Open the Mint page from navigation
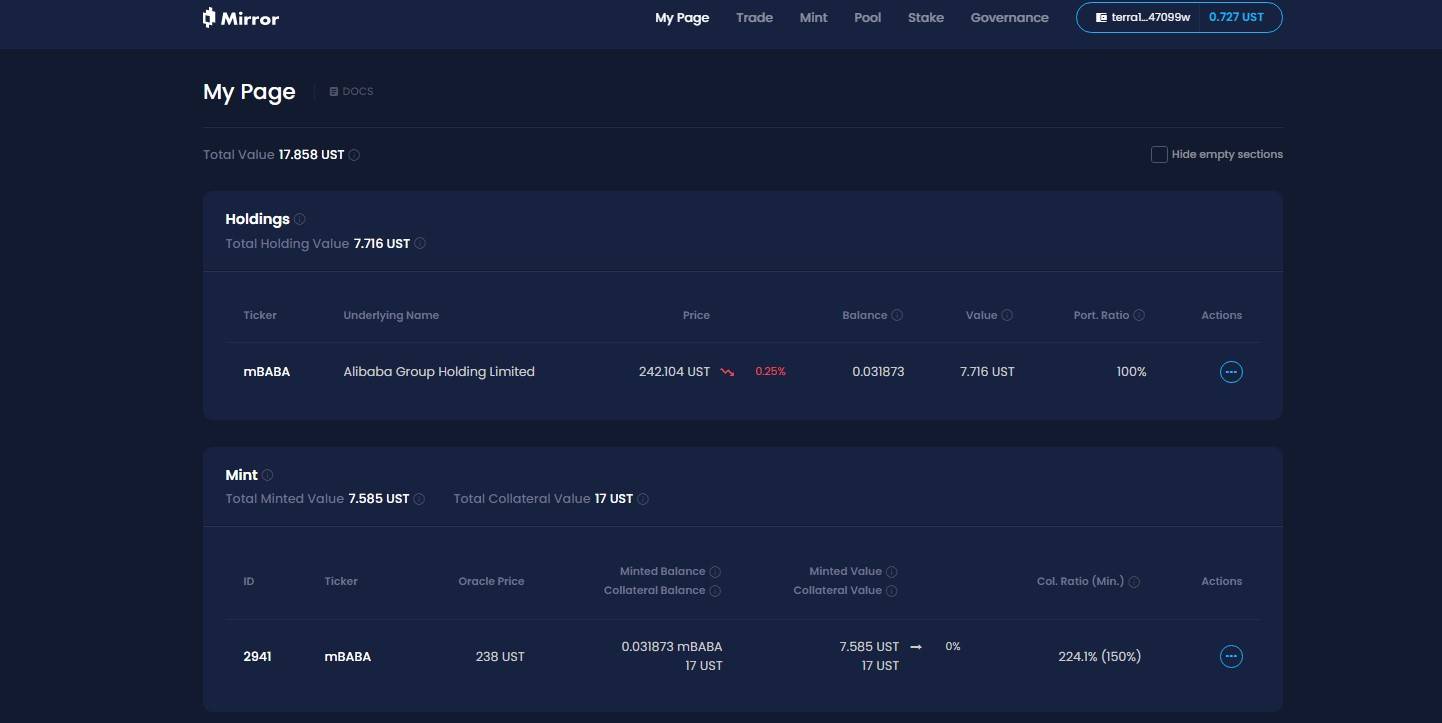 813,17
